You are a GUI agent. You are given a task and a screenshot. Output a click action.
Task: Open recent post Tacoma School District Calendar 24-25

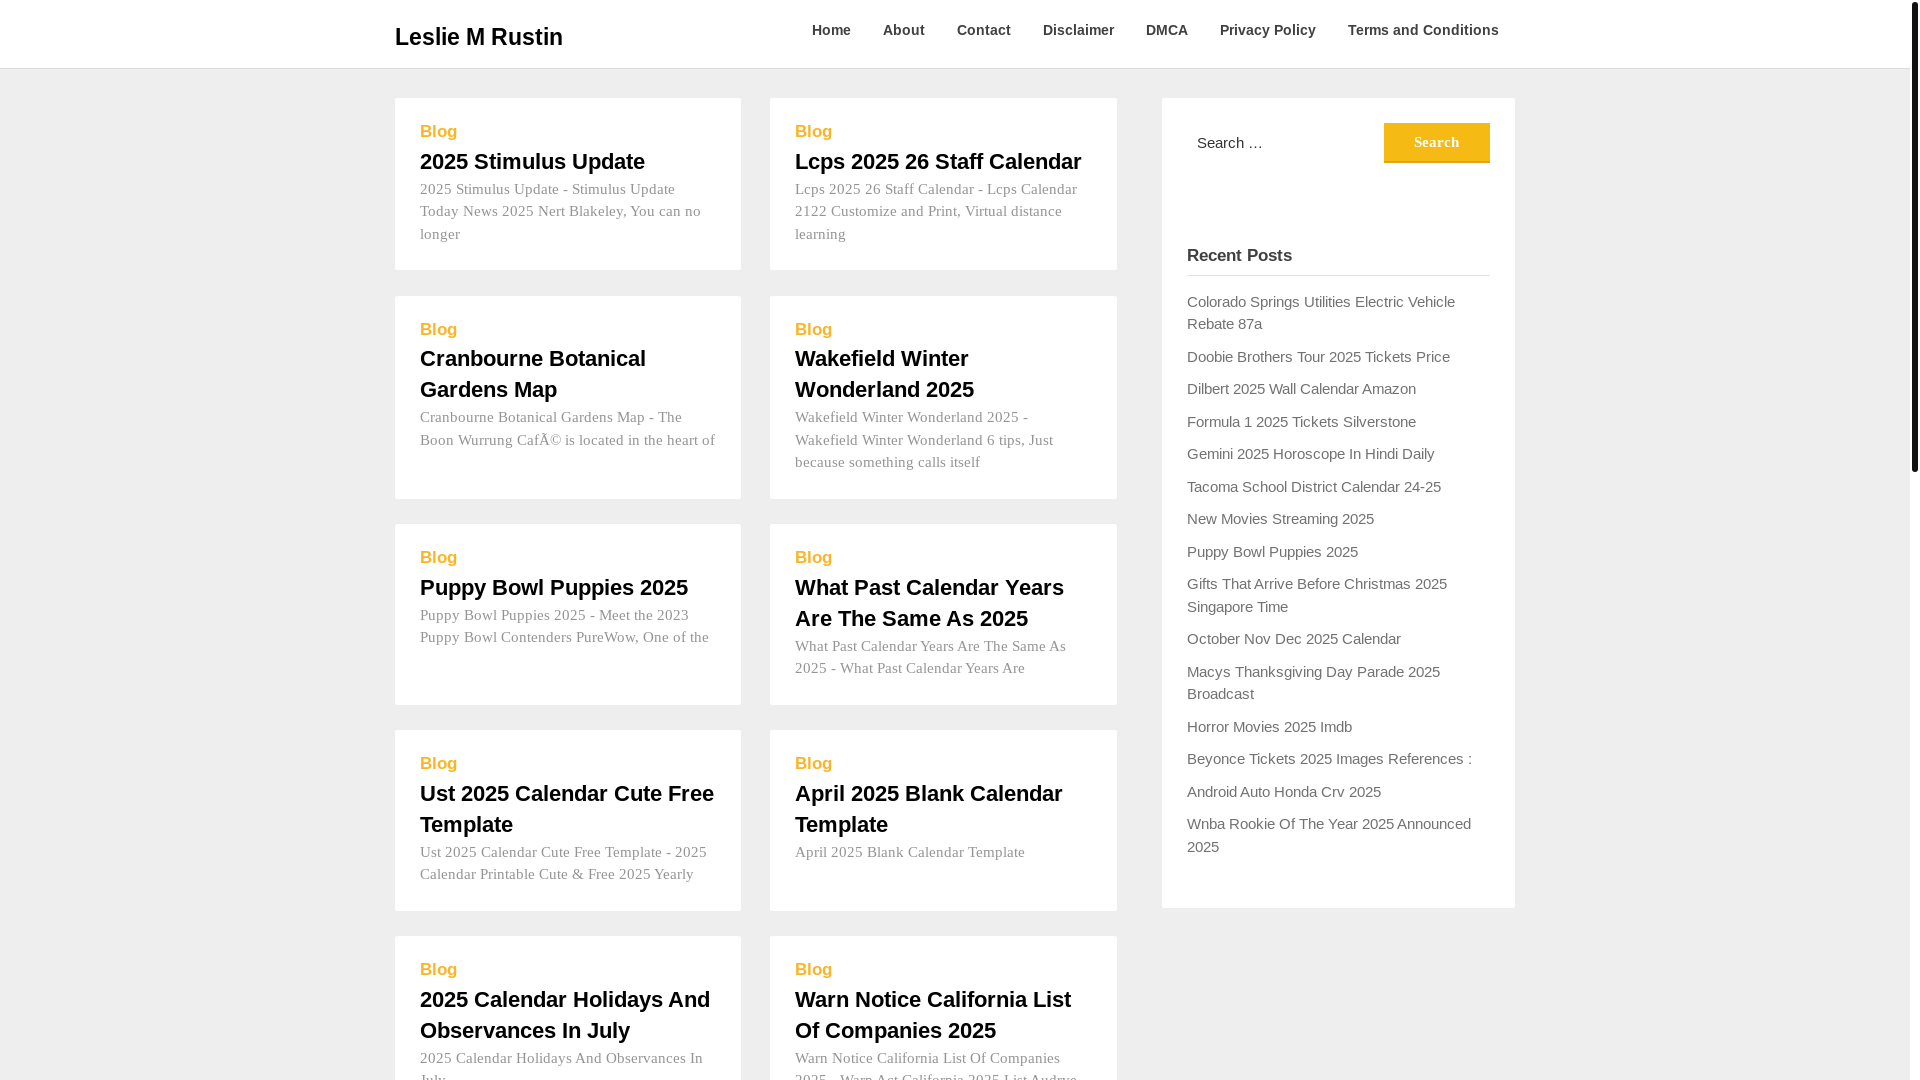pyautogui.click(x=1313, y=487)
